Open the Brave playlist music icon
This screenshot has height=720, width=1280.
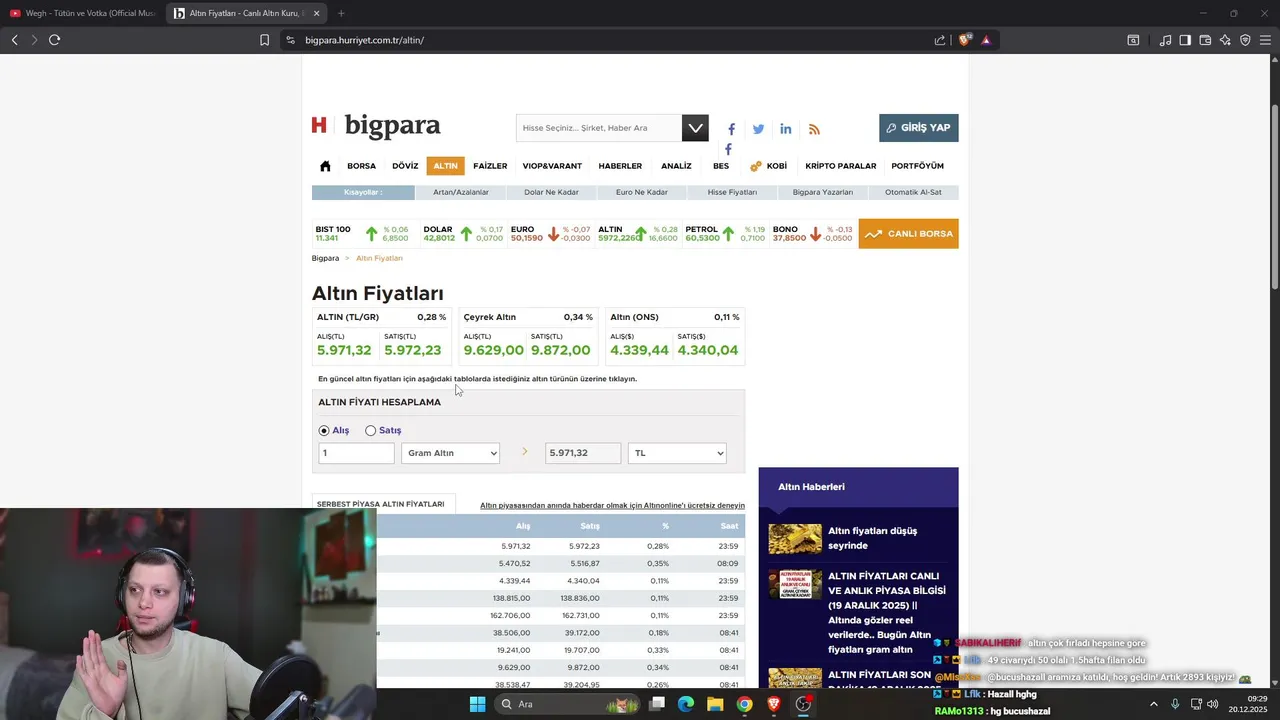click(1165, 40)
